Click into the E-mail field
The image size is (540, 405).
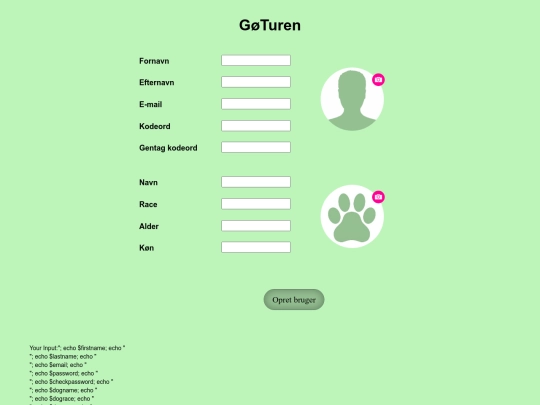click(x=256, y=104)
